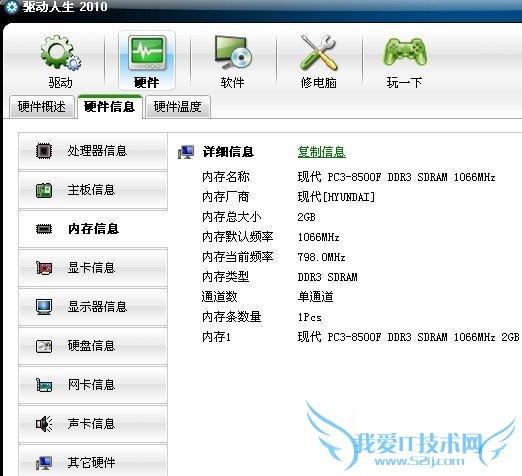Open the 硬件温度 tab
Screen dimensions: 522x476
point(178,107)
